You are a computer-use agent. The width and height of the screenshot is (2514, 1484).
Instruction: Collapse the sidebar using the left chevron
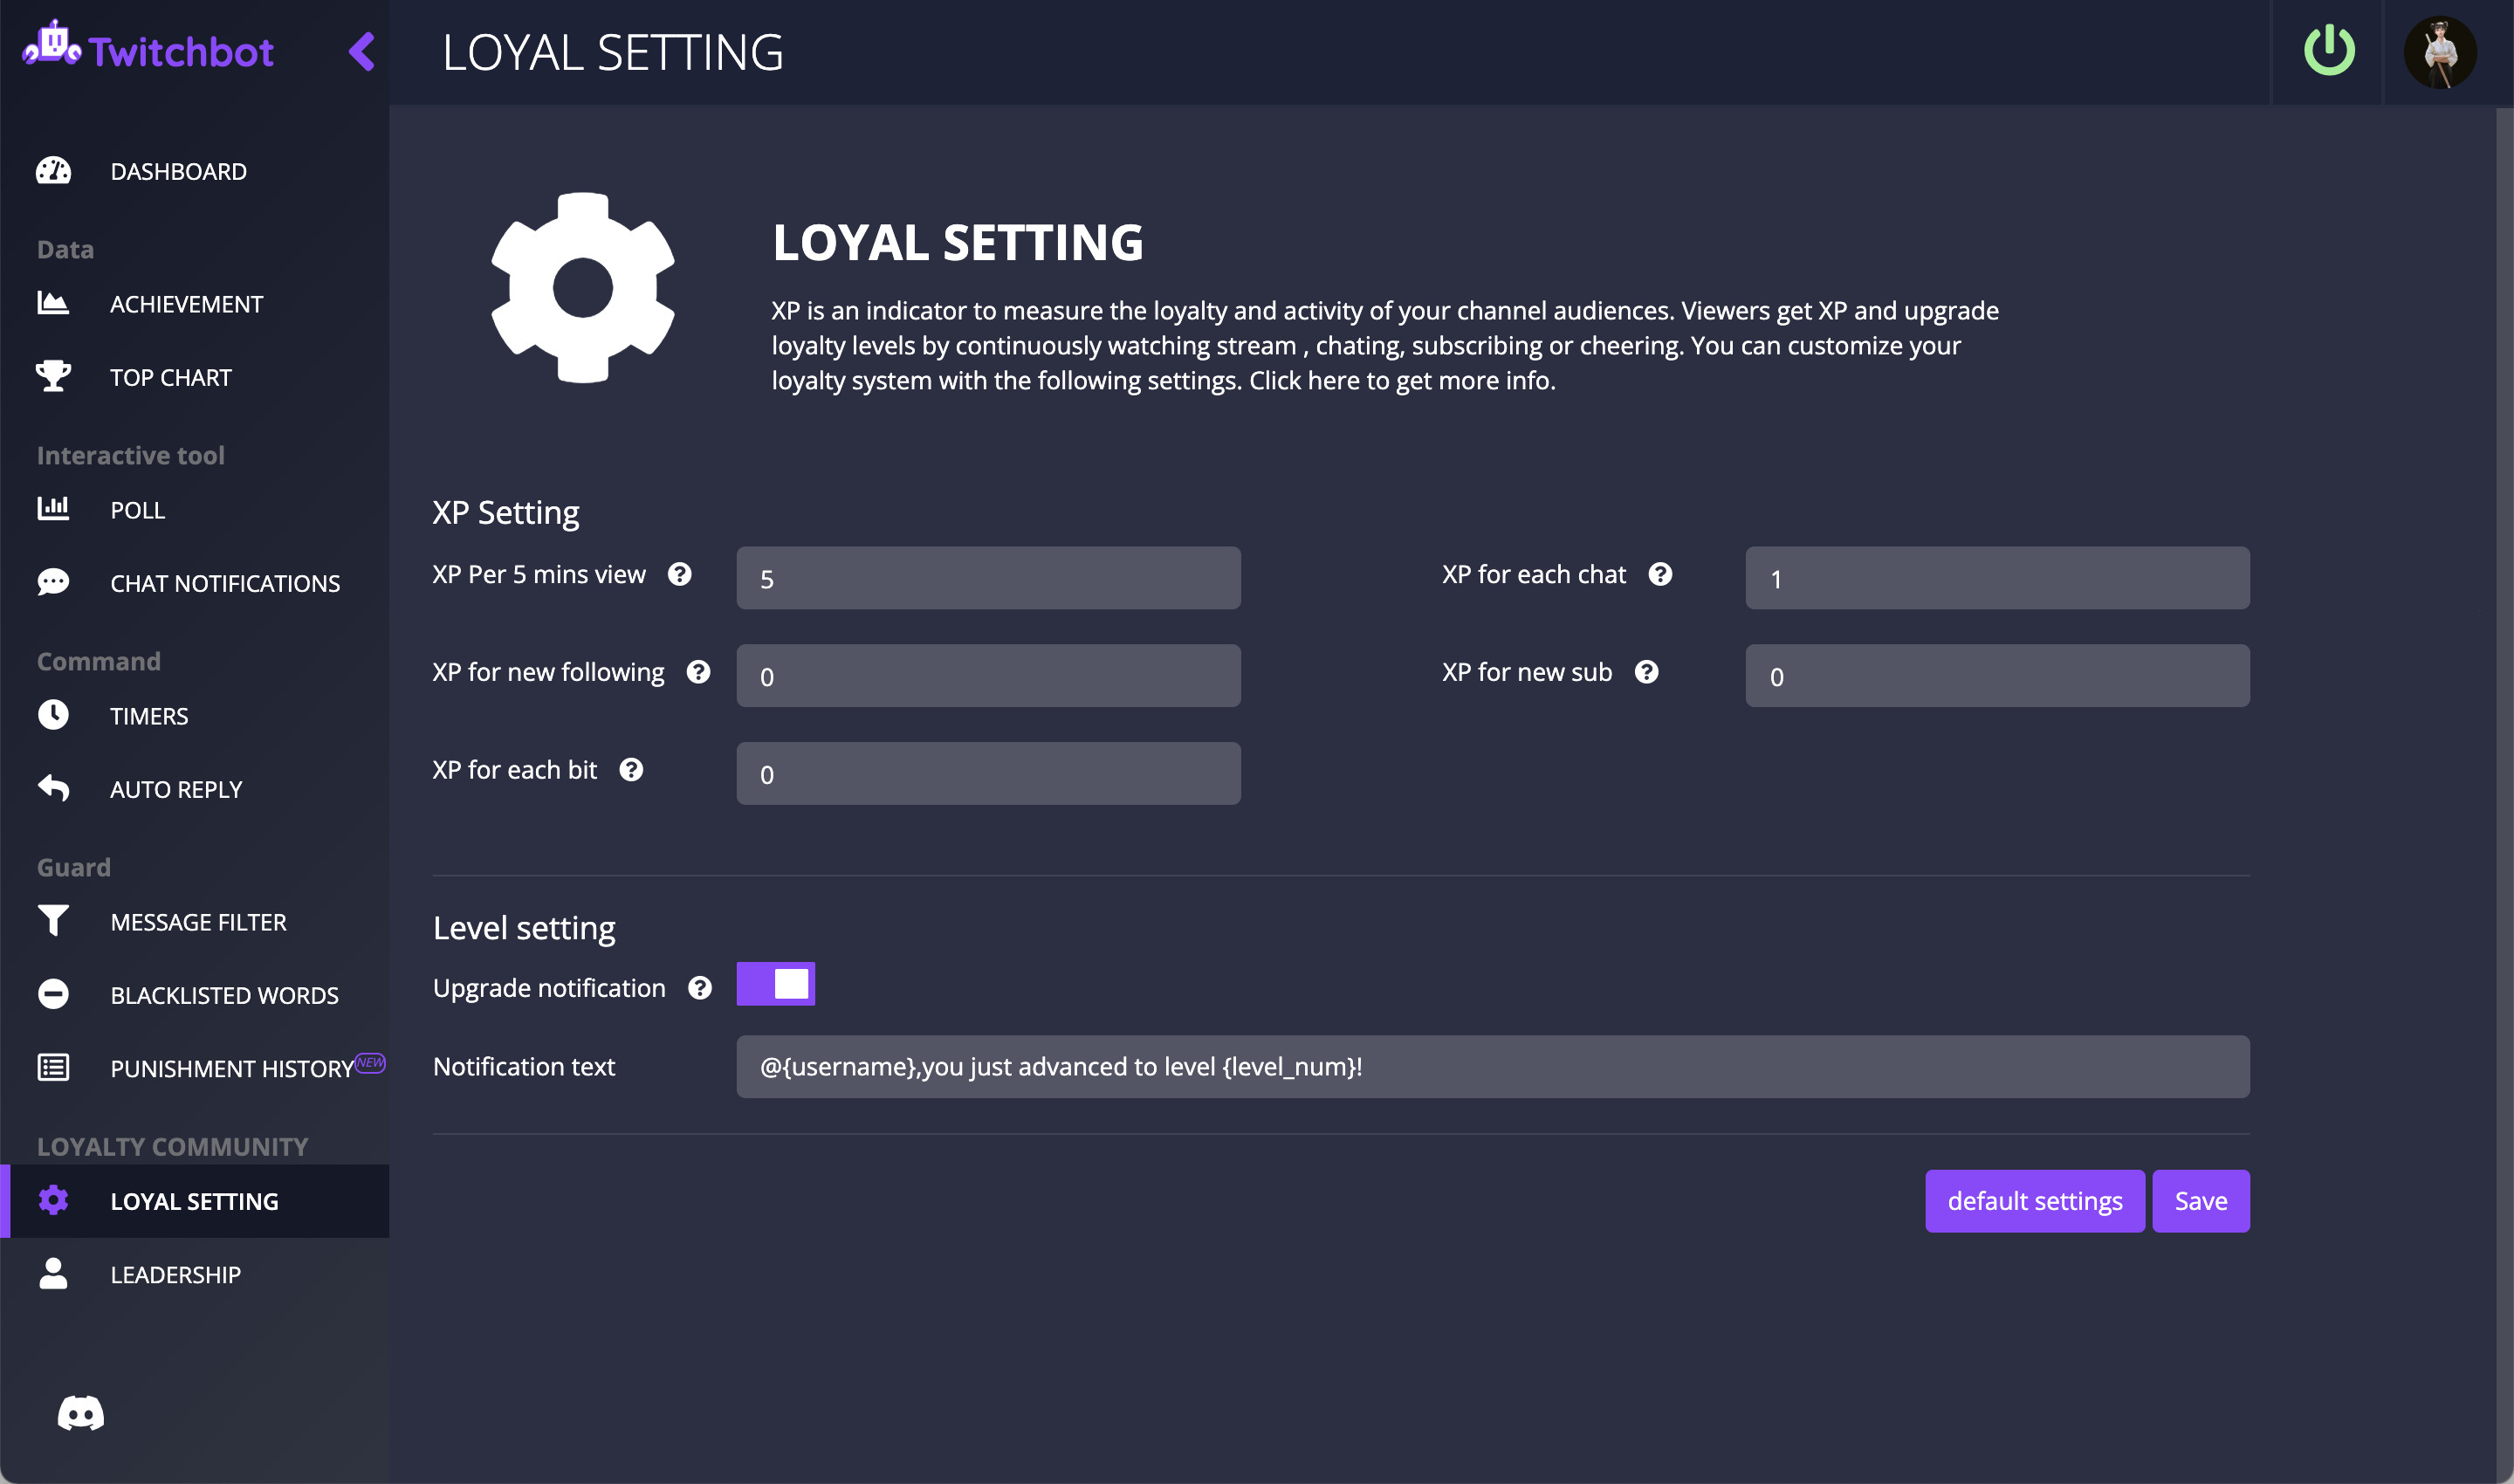pos(362,53)
